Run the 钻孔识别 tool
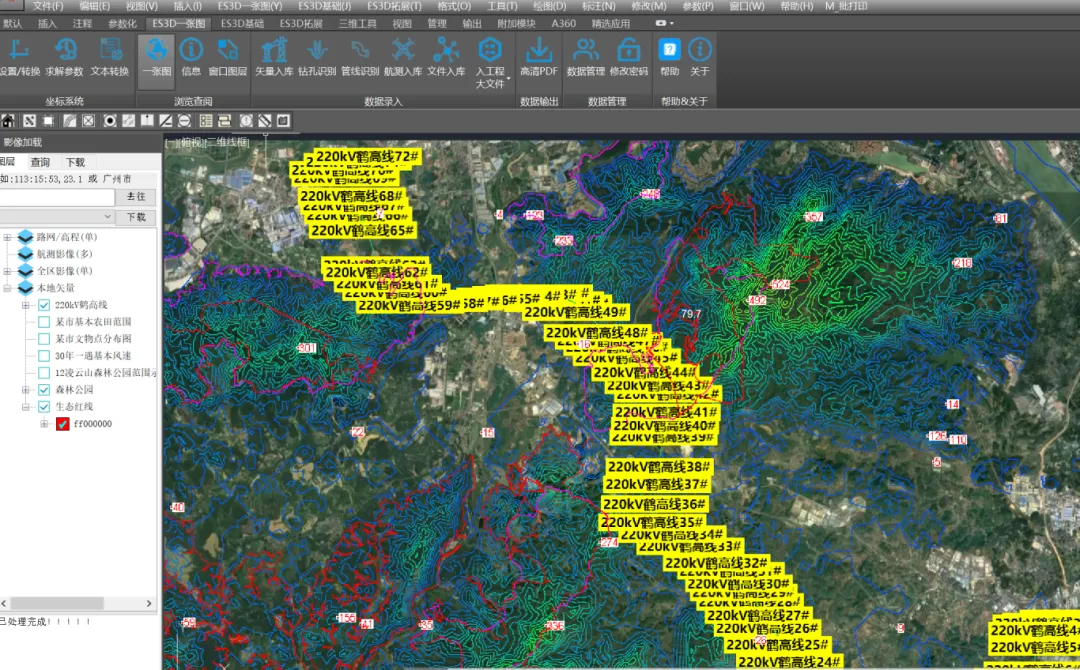Image resolution: width=1080 pixels, height=670 pixels. pyautogui.click(x=317, y=56)
